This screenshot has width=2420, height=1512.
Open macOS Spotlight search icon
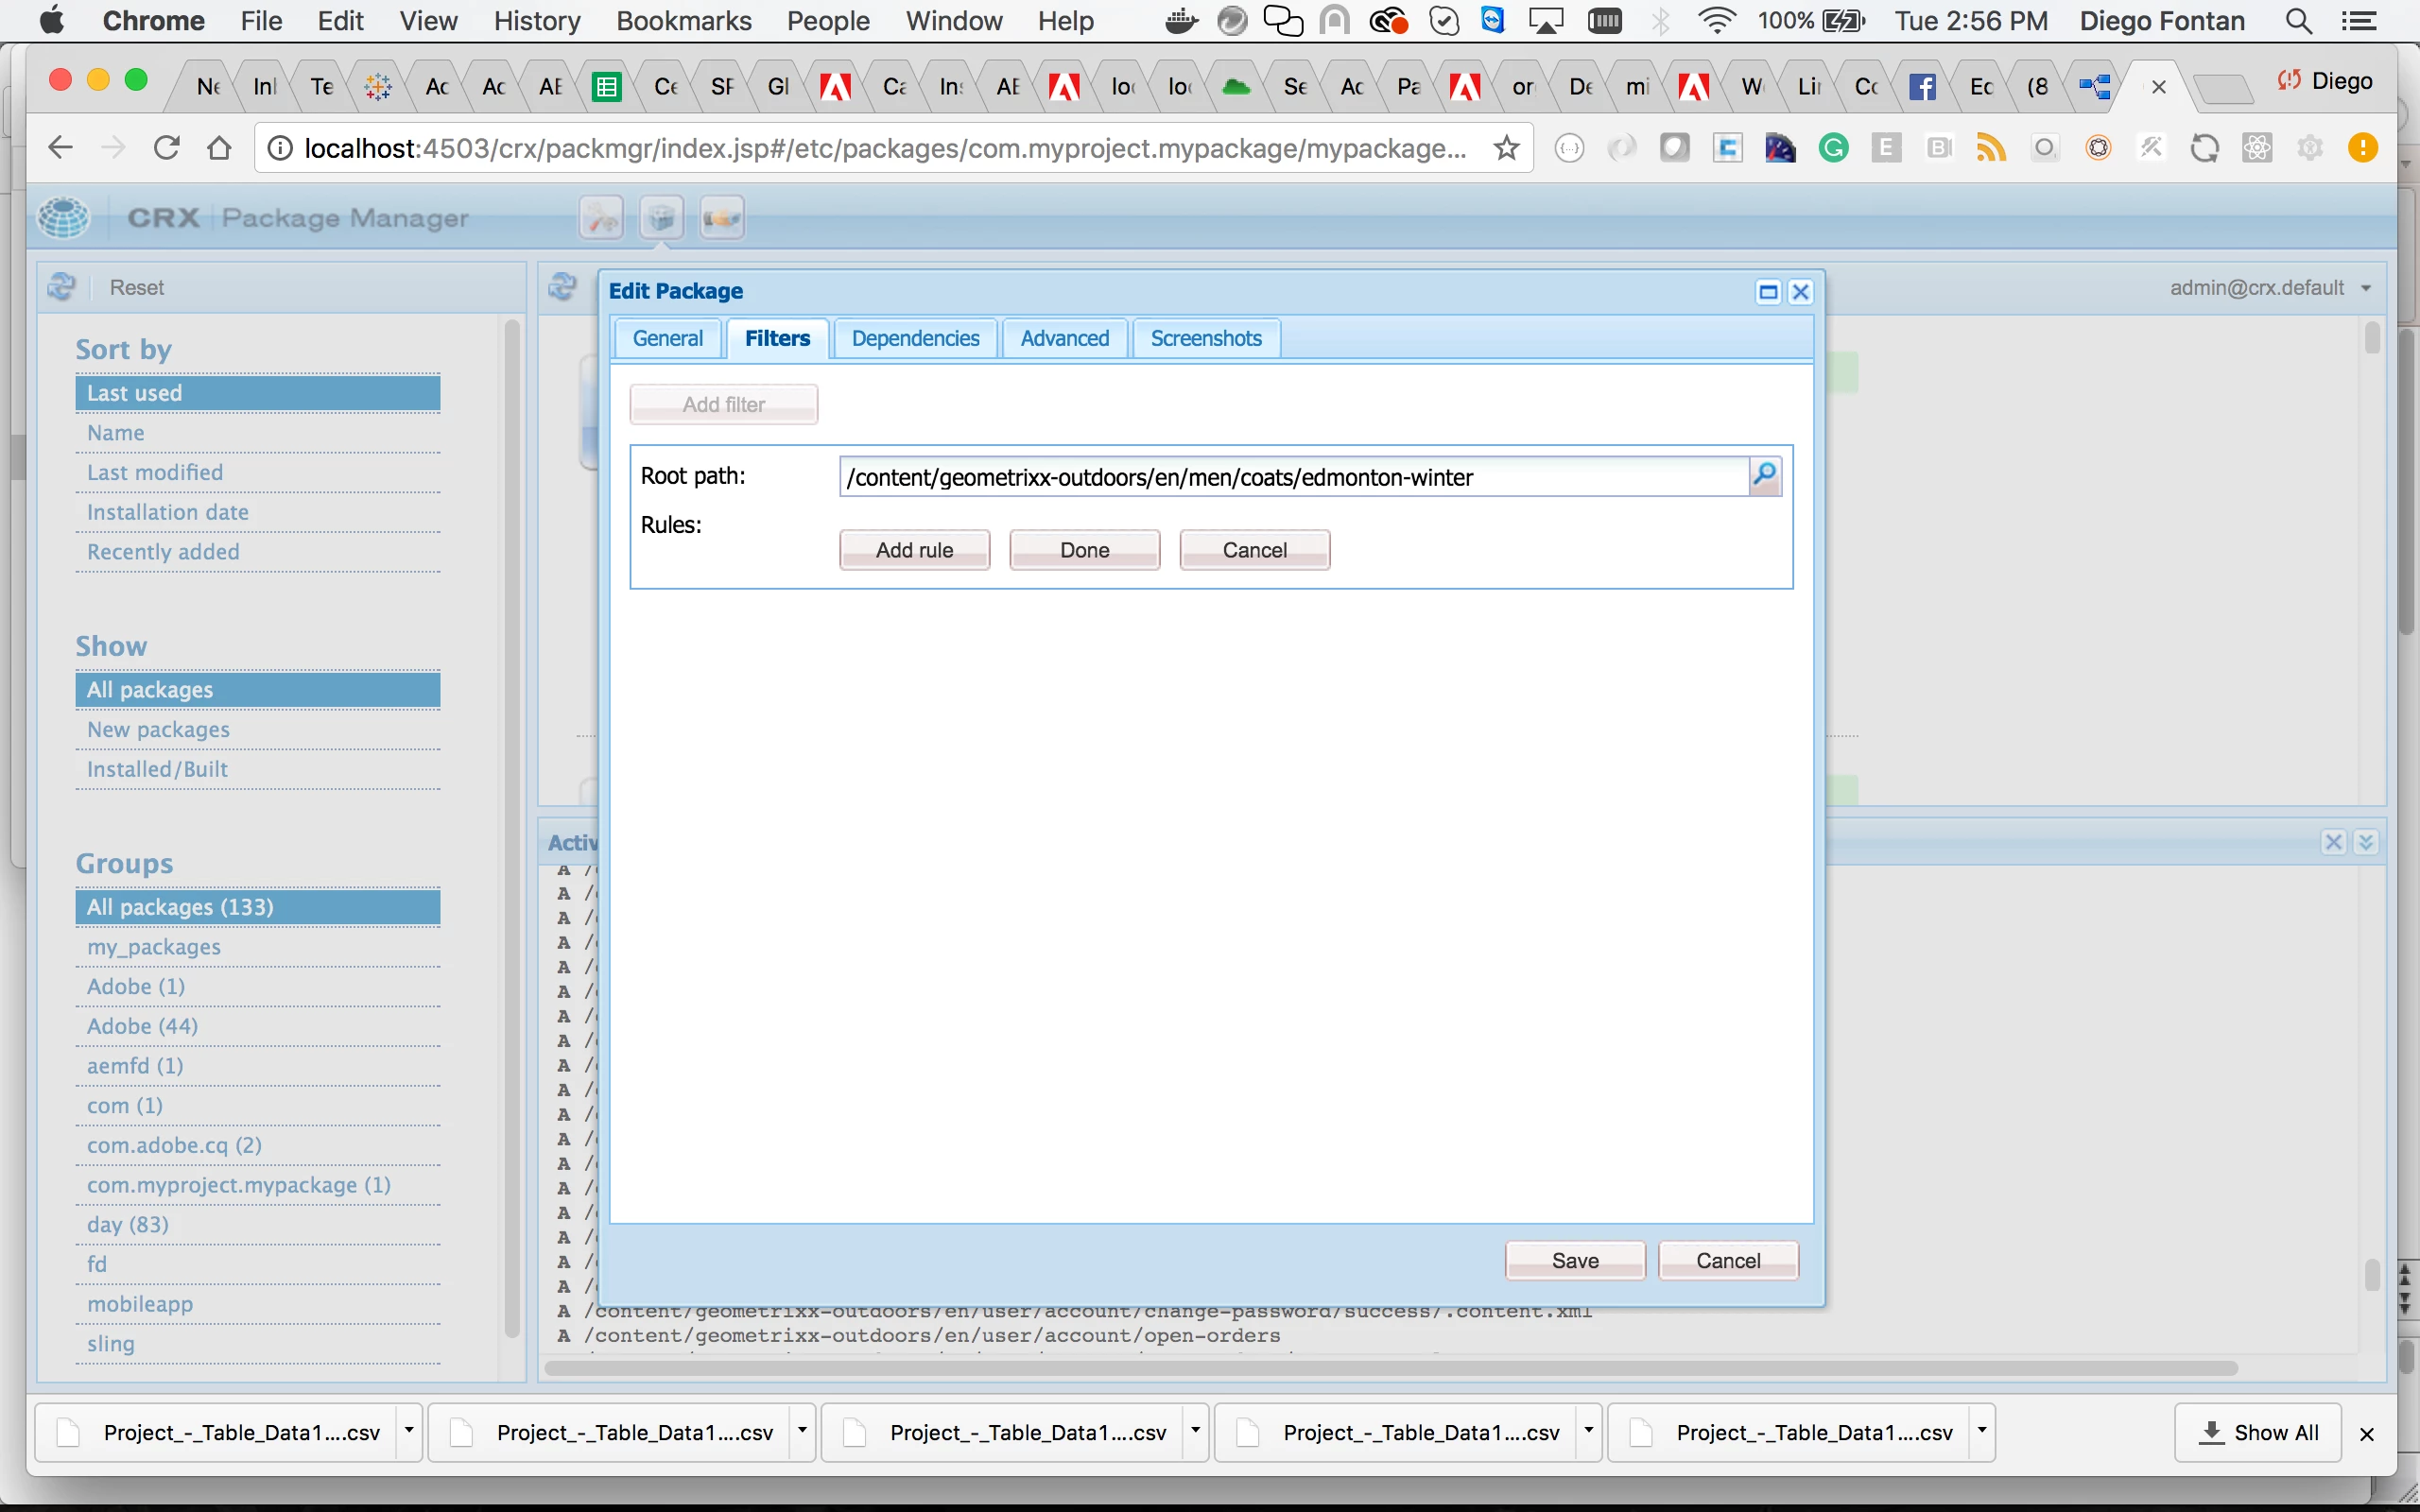(x=2298, y=21)
